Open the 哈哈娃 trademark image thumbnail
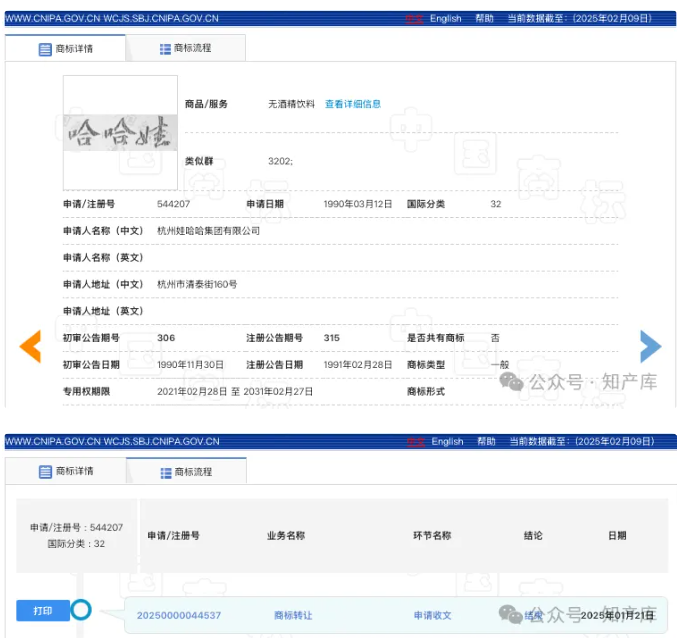Image resolution: width=677 pixels, height=638 pixels. 120,133
